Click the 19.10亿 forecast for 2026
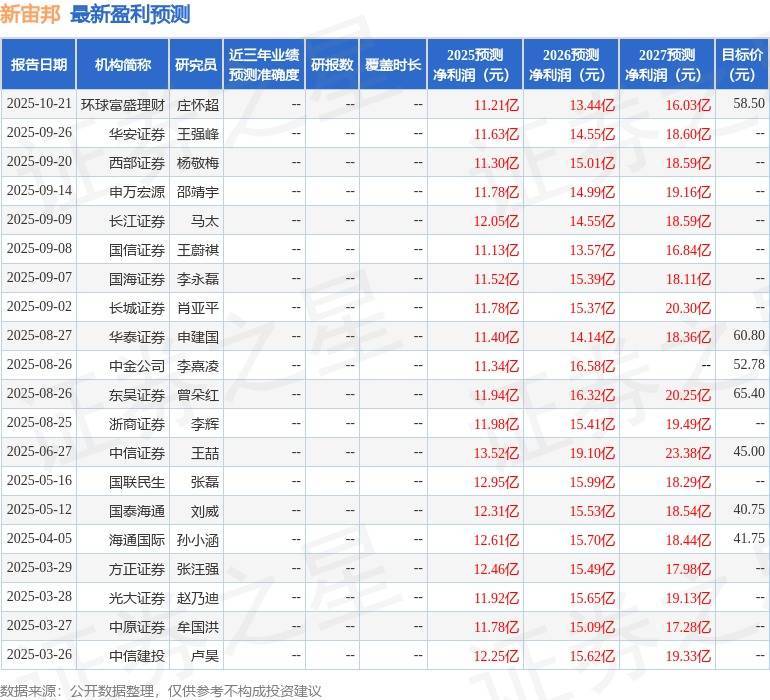Viewport: 770px width, 700px height. [593, 453]
